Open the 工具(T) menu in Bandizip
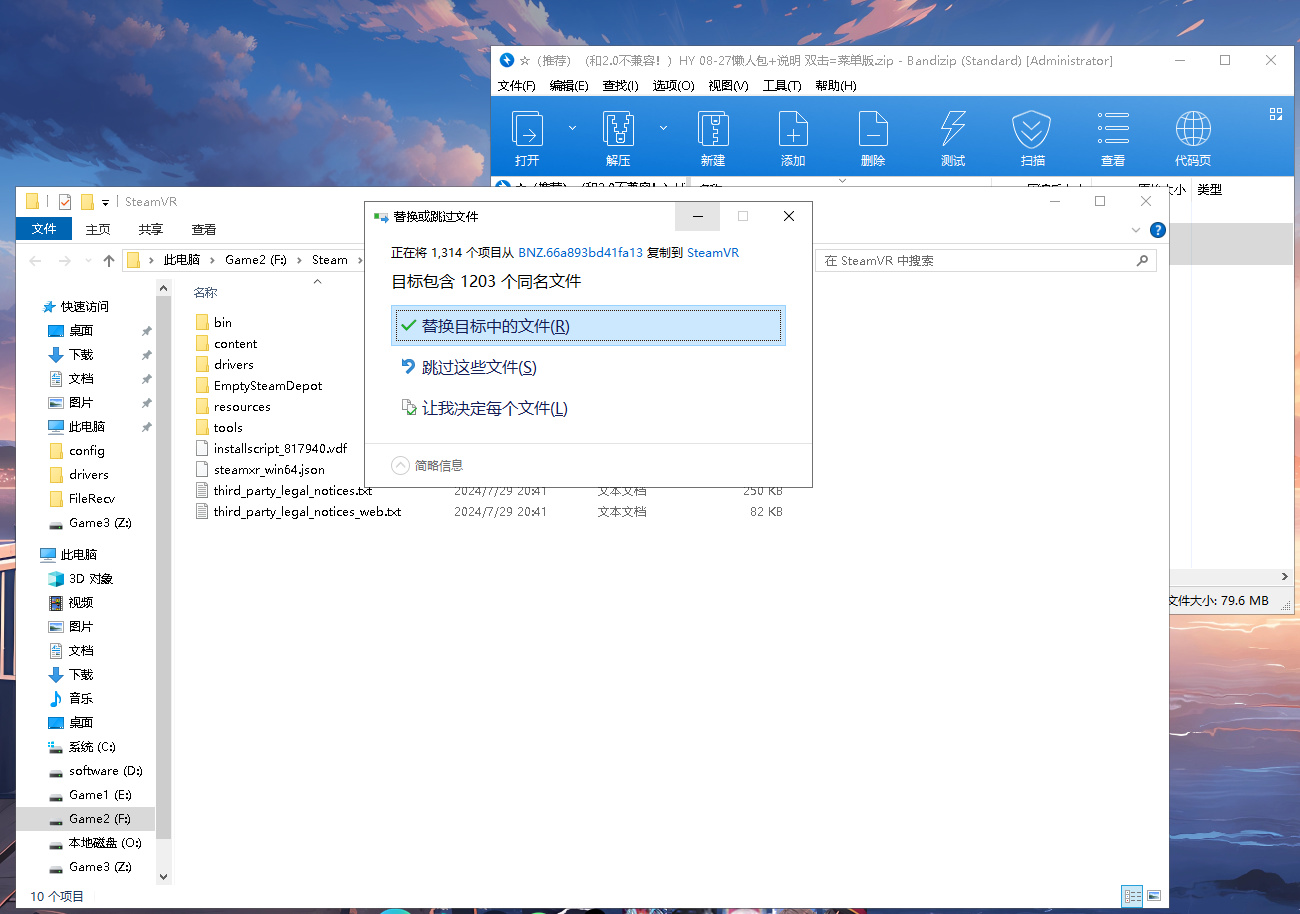This screenshot has height=914, width=1300. pos(783,86)
